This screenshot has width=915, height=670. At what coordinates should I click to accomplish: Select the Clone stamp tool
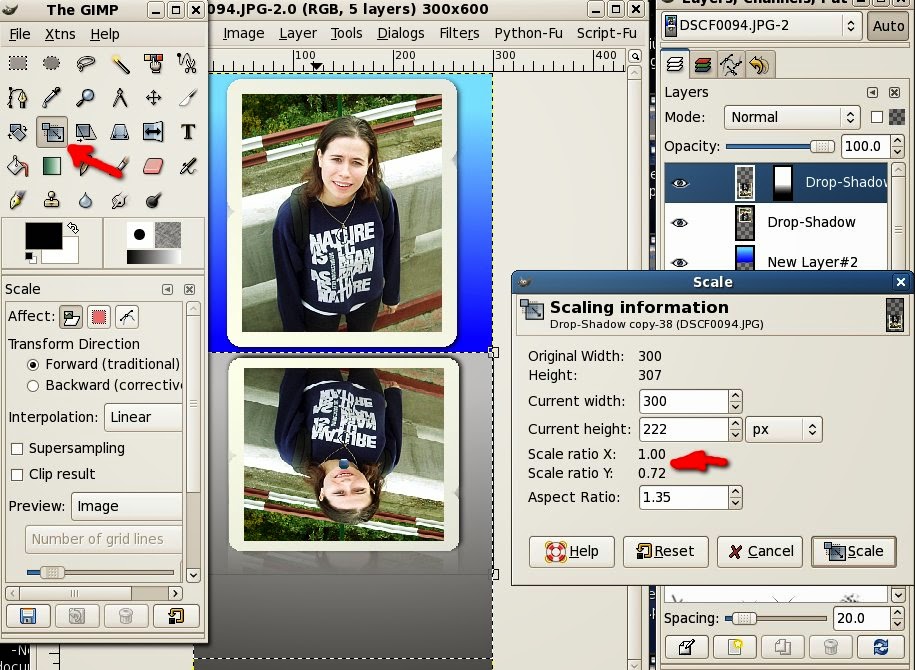click(x=51, y=201)
